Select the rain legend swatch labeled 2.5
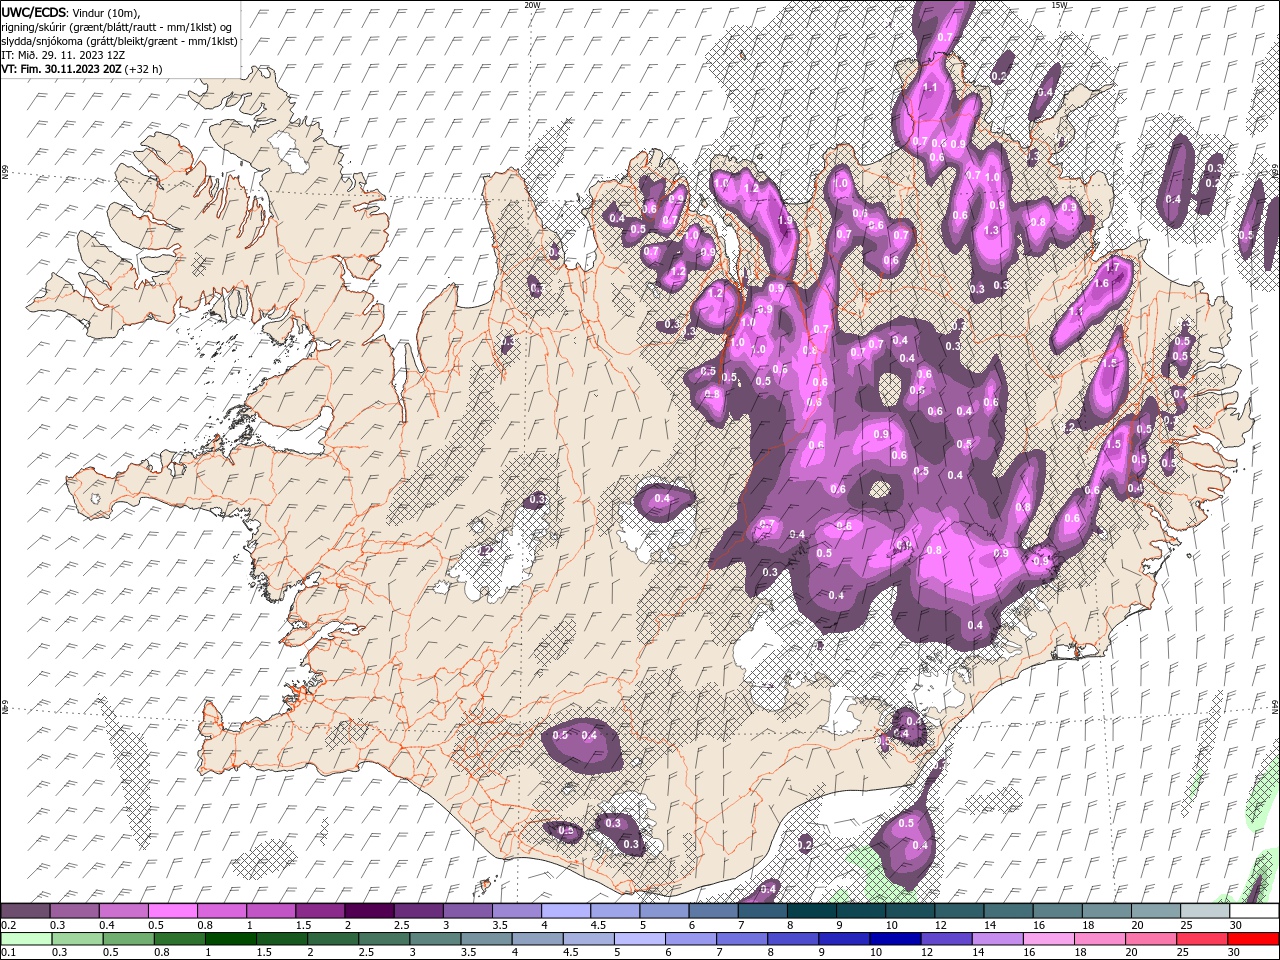Screen dimensions: 1280x960 click(383, 939)
